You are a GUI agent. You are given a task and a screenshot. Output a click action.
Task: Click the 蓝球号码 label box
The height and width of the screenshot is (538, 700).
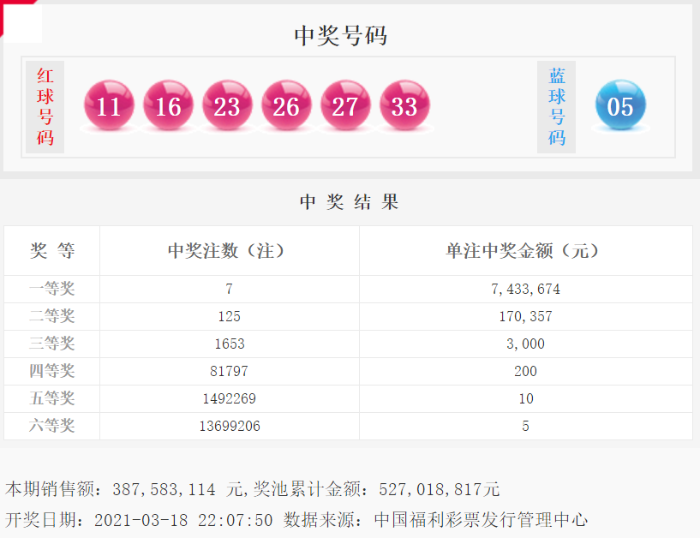tap(557, 106)
